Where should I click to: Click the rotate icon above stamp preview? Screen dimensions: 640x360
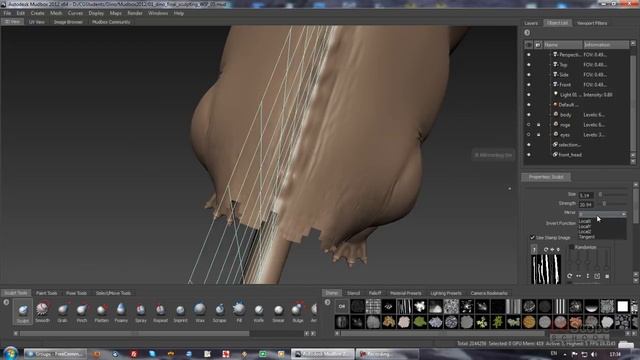546,249
